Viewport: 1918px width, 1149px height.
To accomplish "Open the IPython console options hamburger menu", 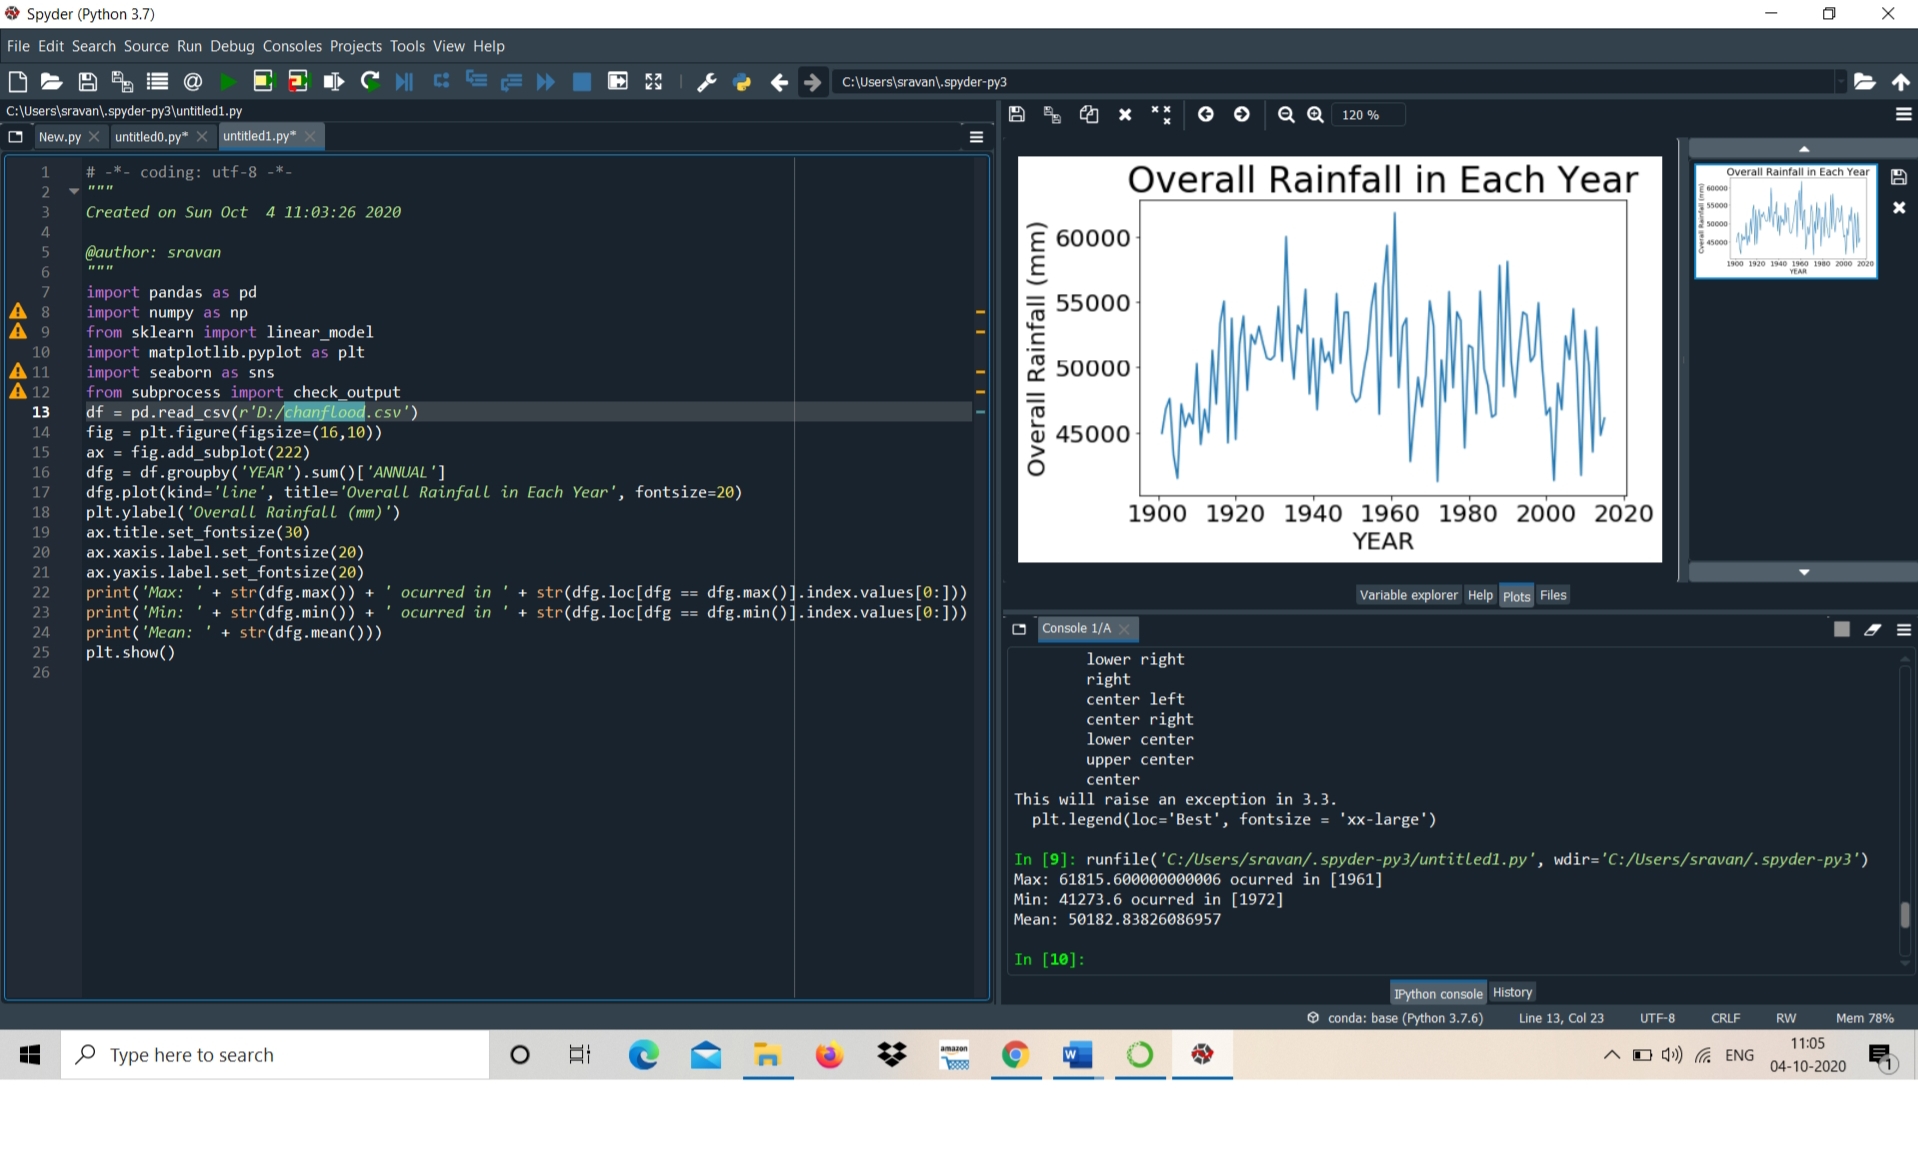I will pyautogui.click(x=1903, y=629).
